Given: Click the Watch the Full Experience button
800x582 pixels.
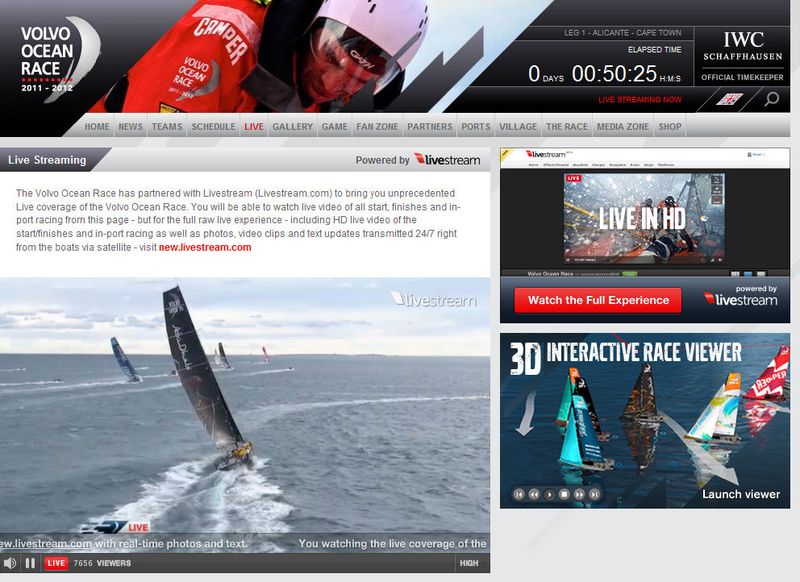Looking at the screenshot, I should point(598,300).
